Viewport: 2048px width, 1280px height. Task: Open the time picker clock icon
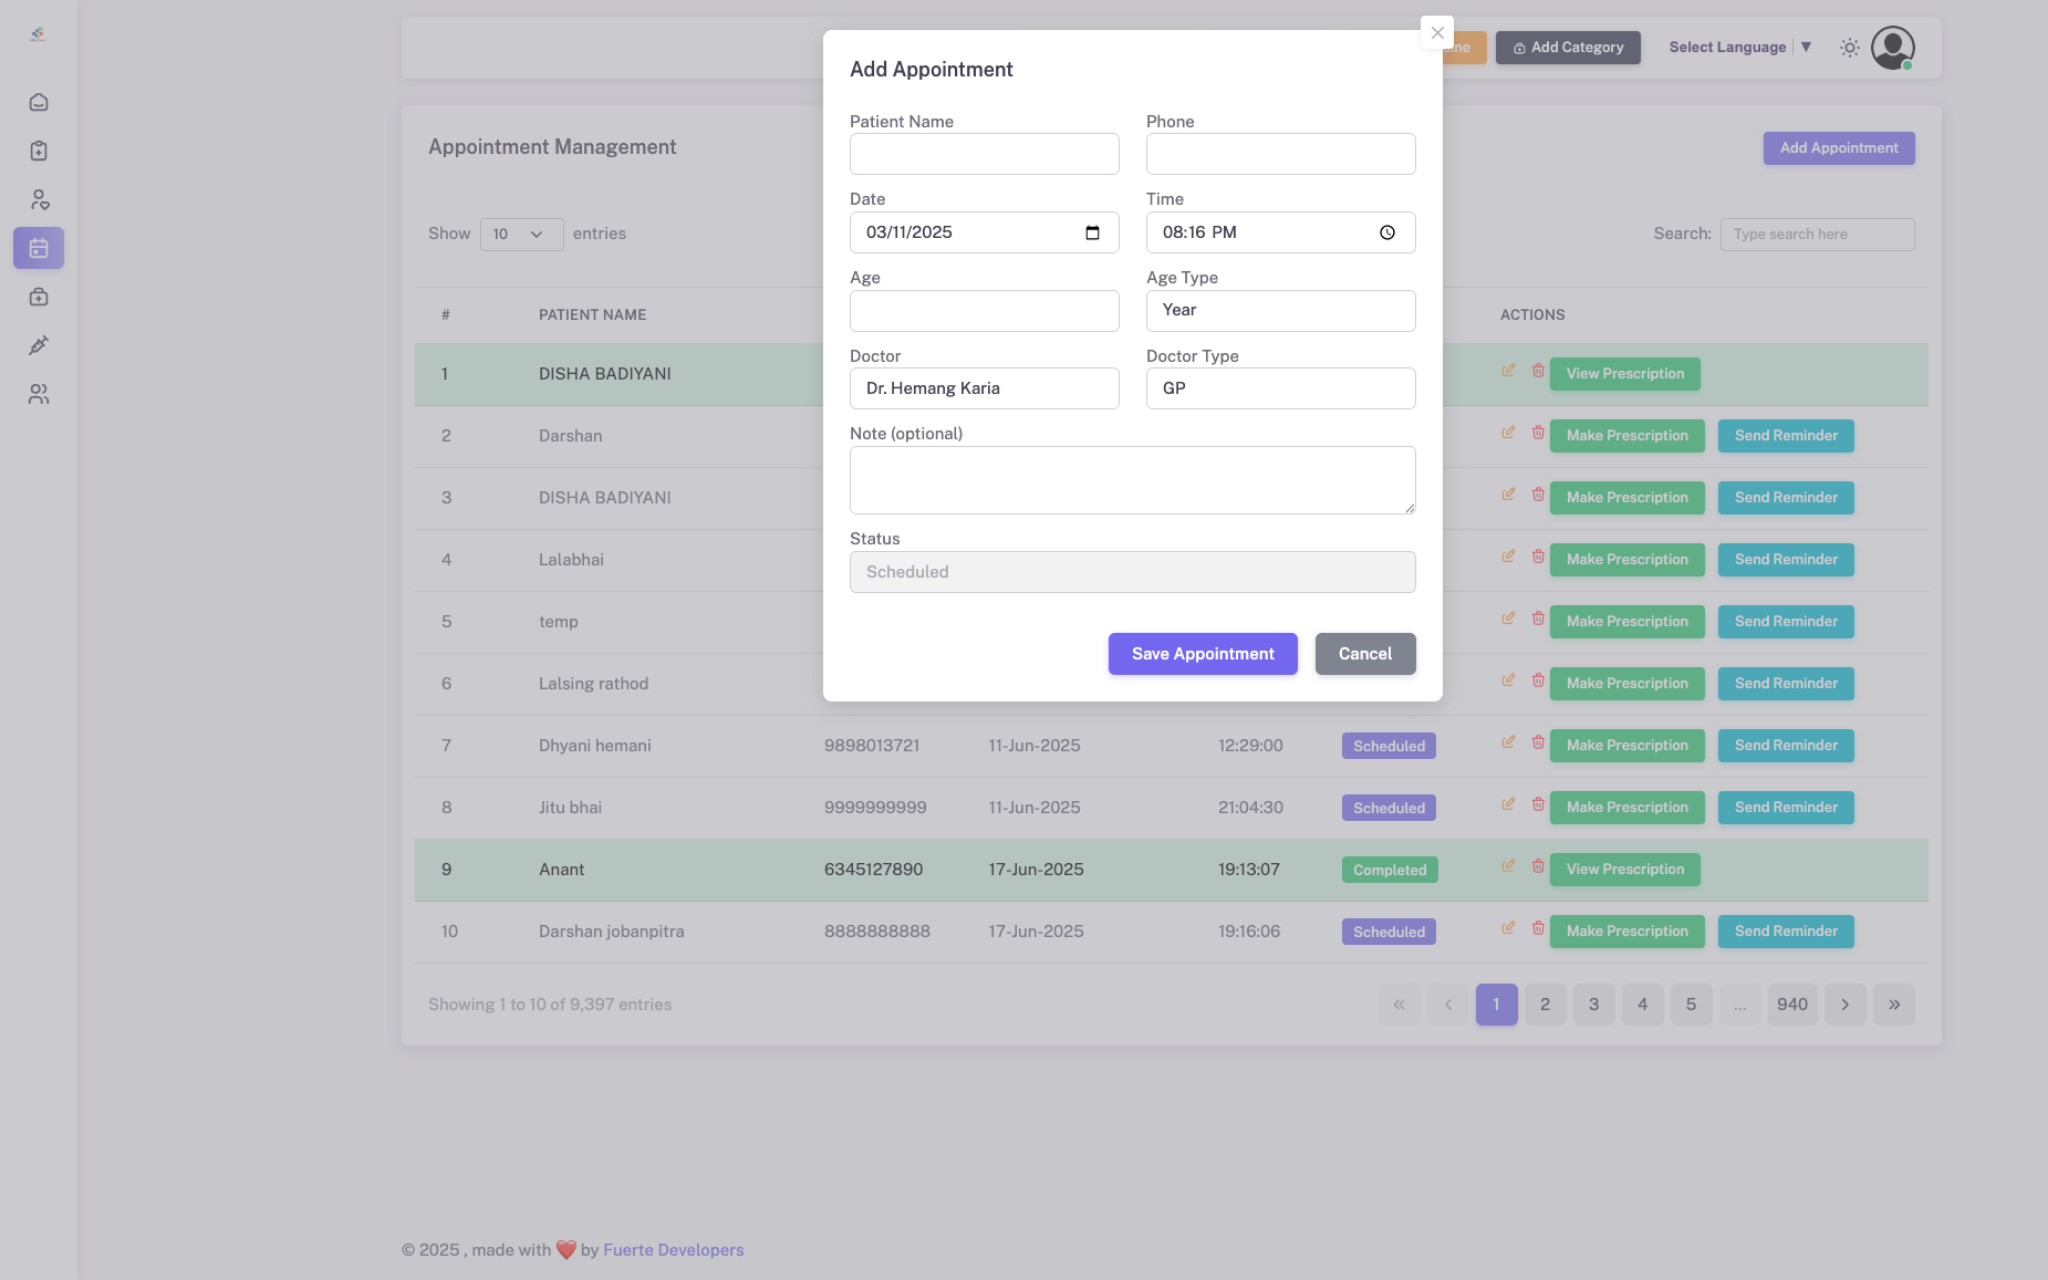(1387, 232)
